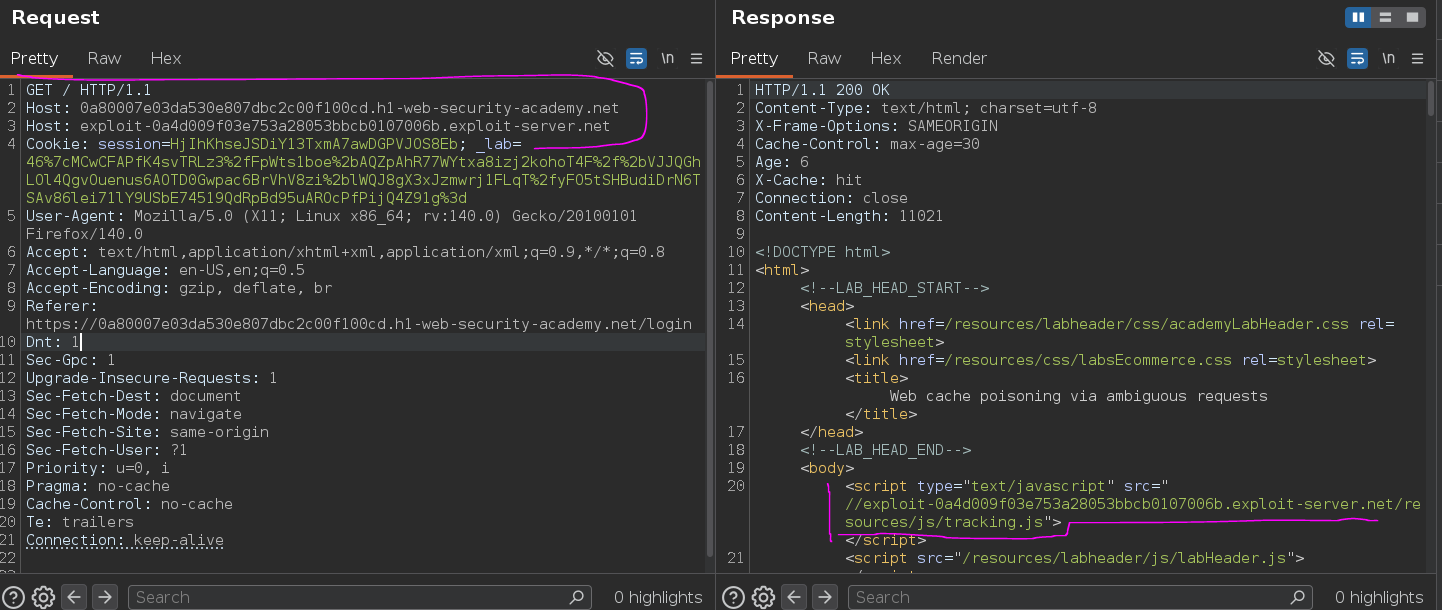
Task: Go to previous search match in Response
Action: point(795,597)
